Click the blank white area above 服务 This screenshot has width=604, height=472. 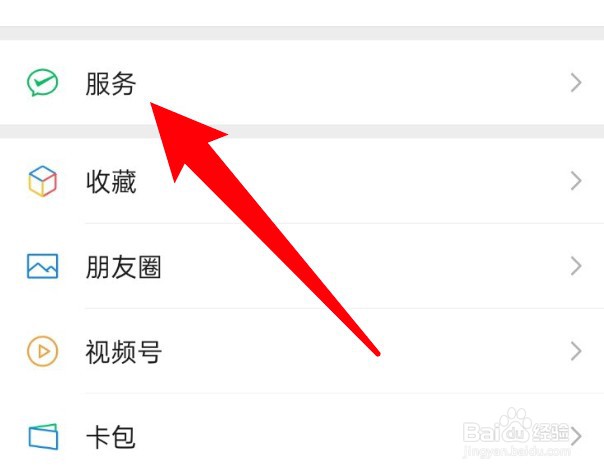[302, 13]
